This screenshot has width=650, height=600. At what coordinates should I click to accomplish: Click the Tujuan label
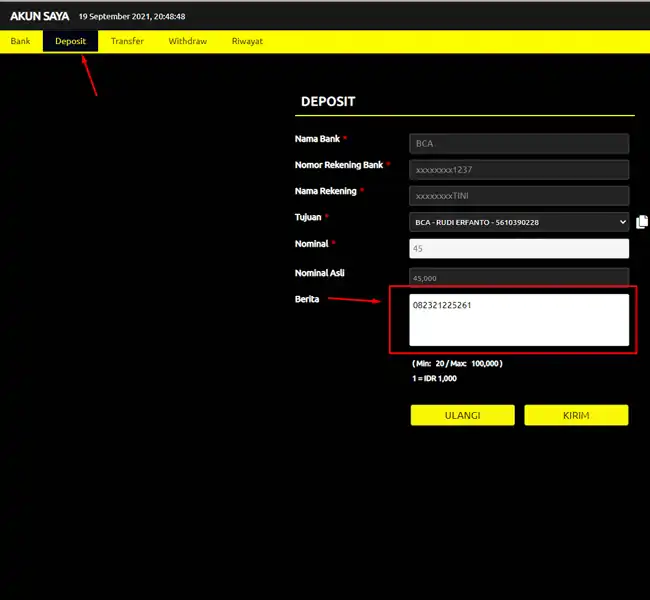308,217
